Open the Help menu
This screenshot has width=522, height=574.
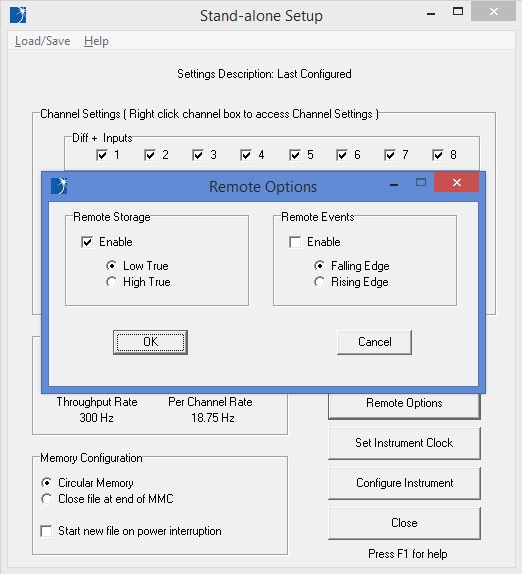pos(96,41)
